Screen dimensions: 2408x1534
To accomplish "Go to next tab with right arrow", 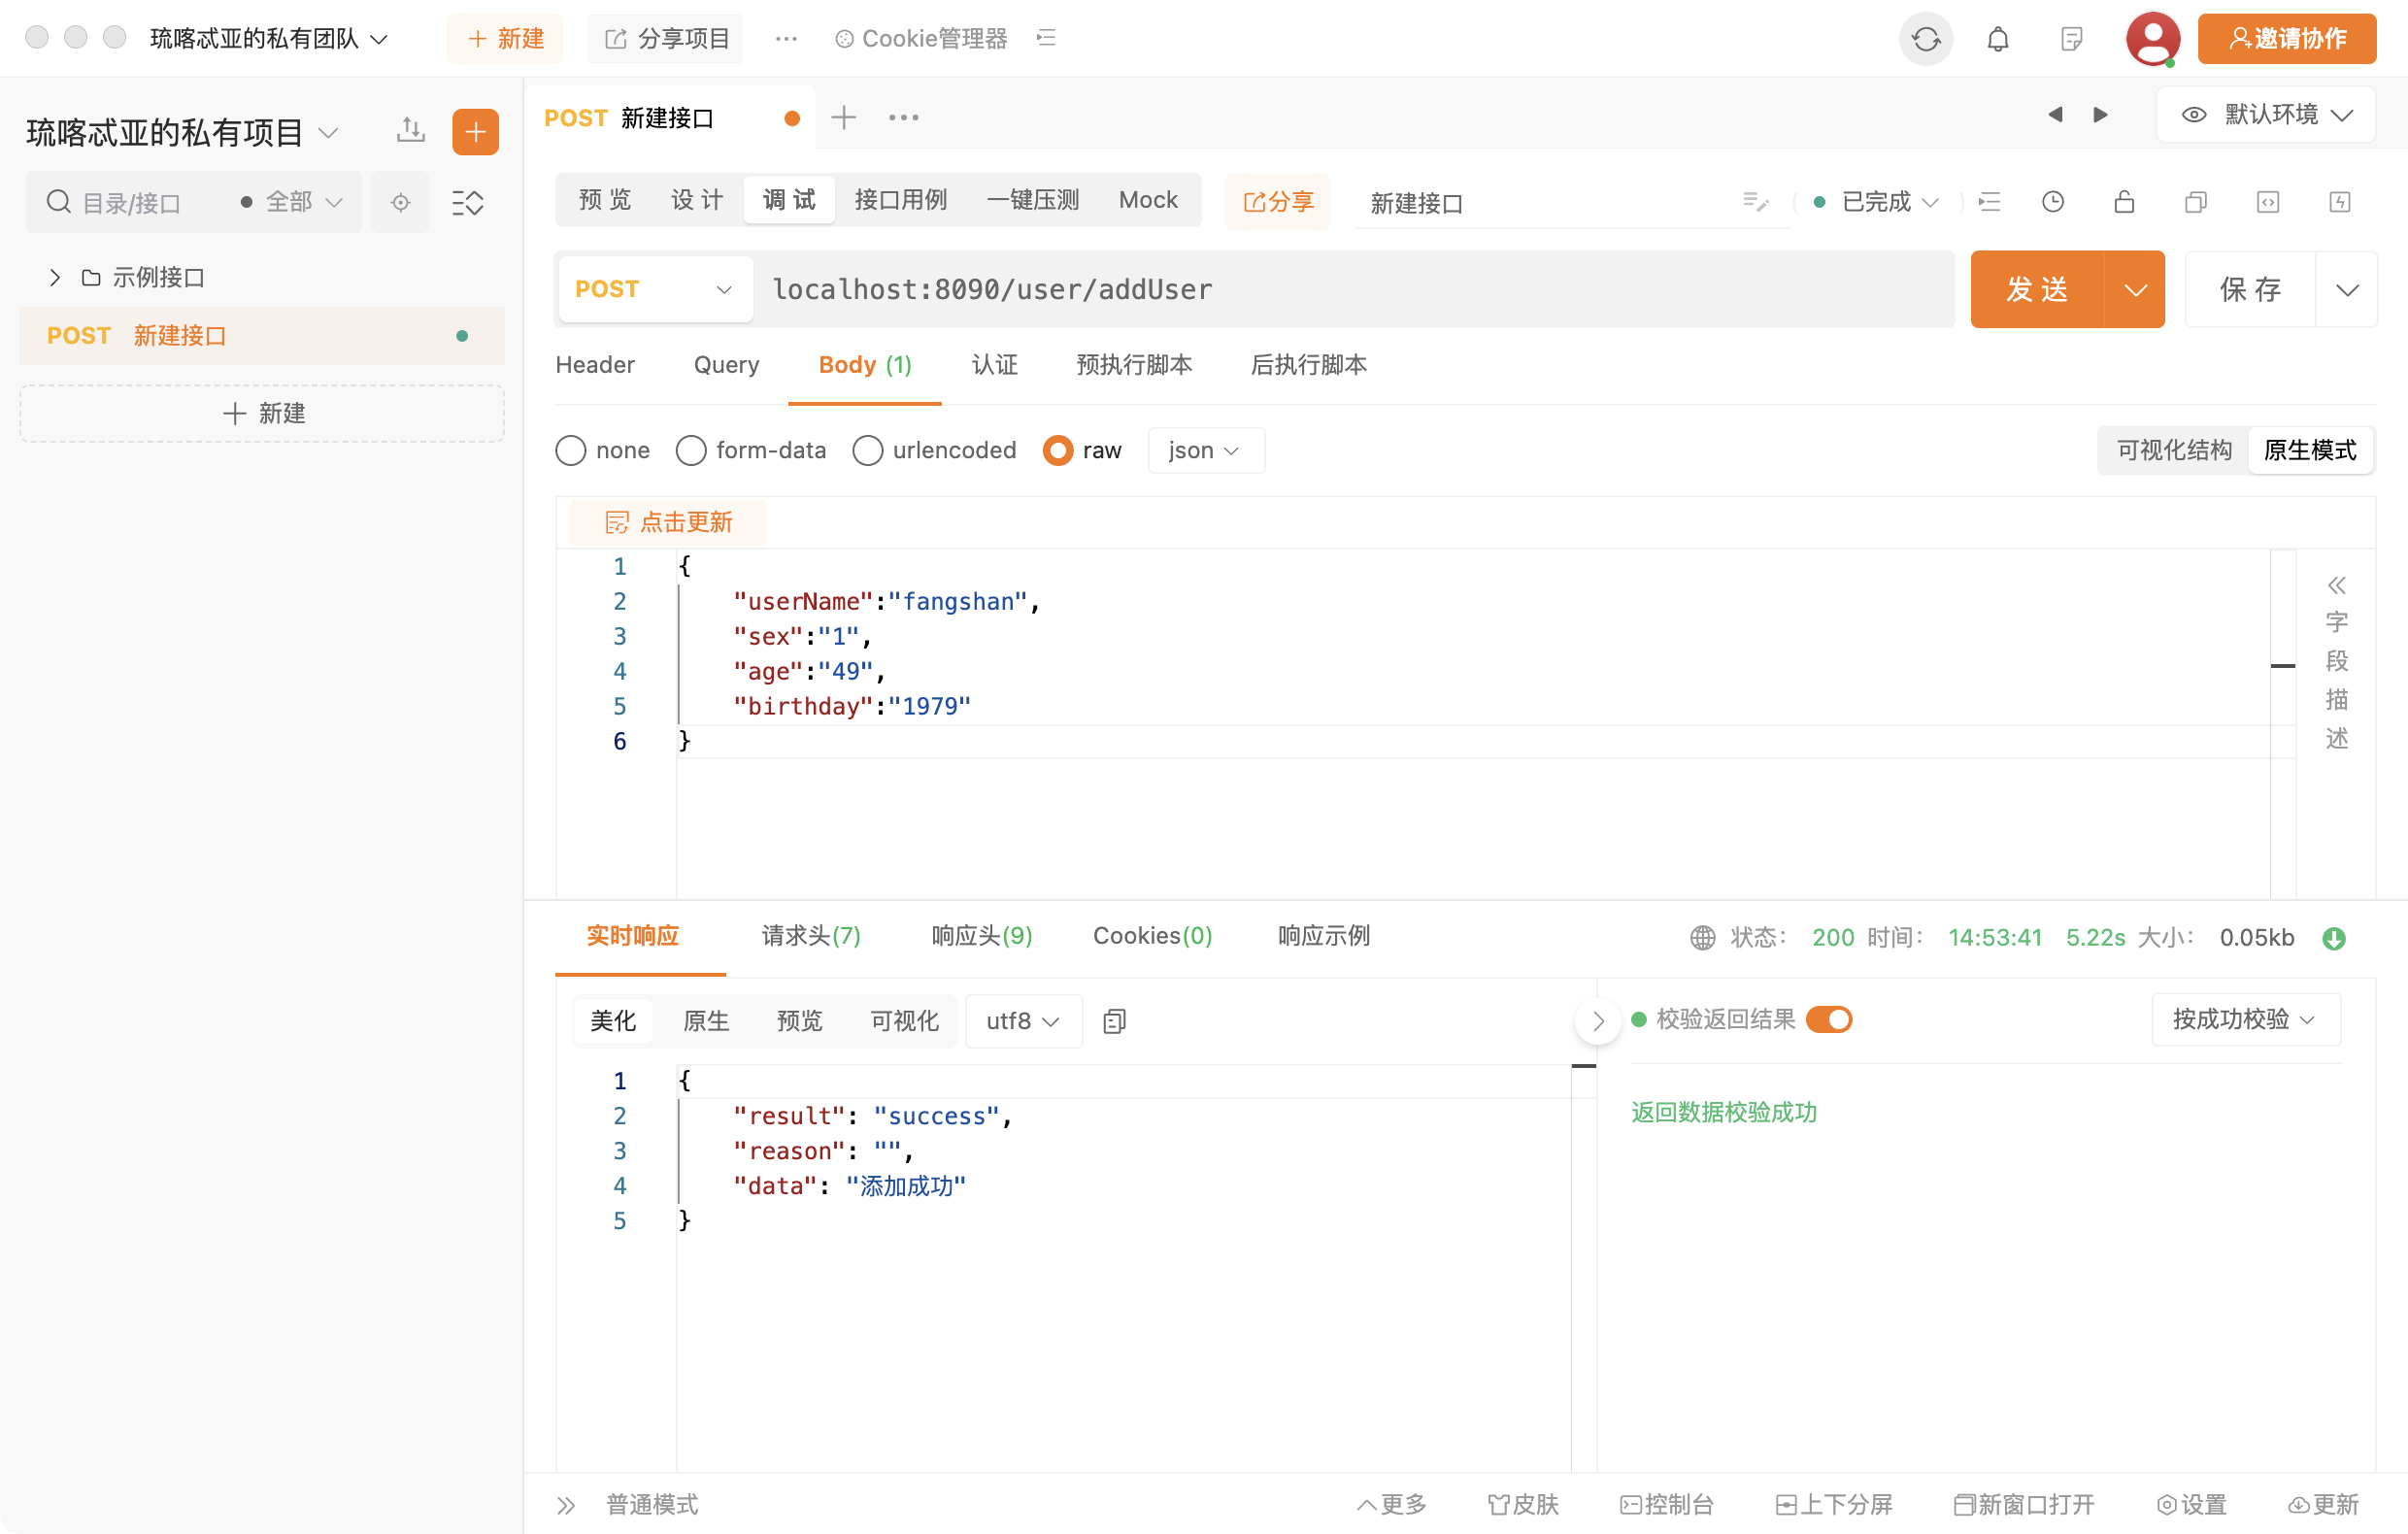I will point(2100,114).
